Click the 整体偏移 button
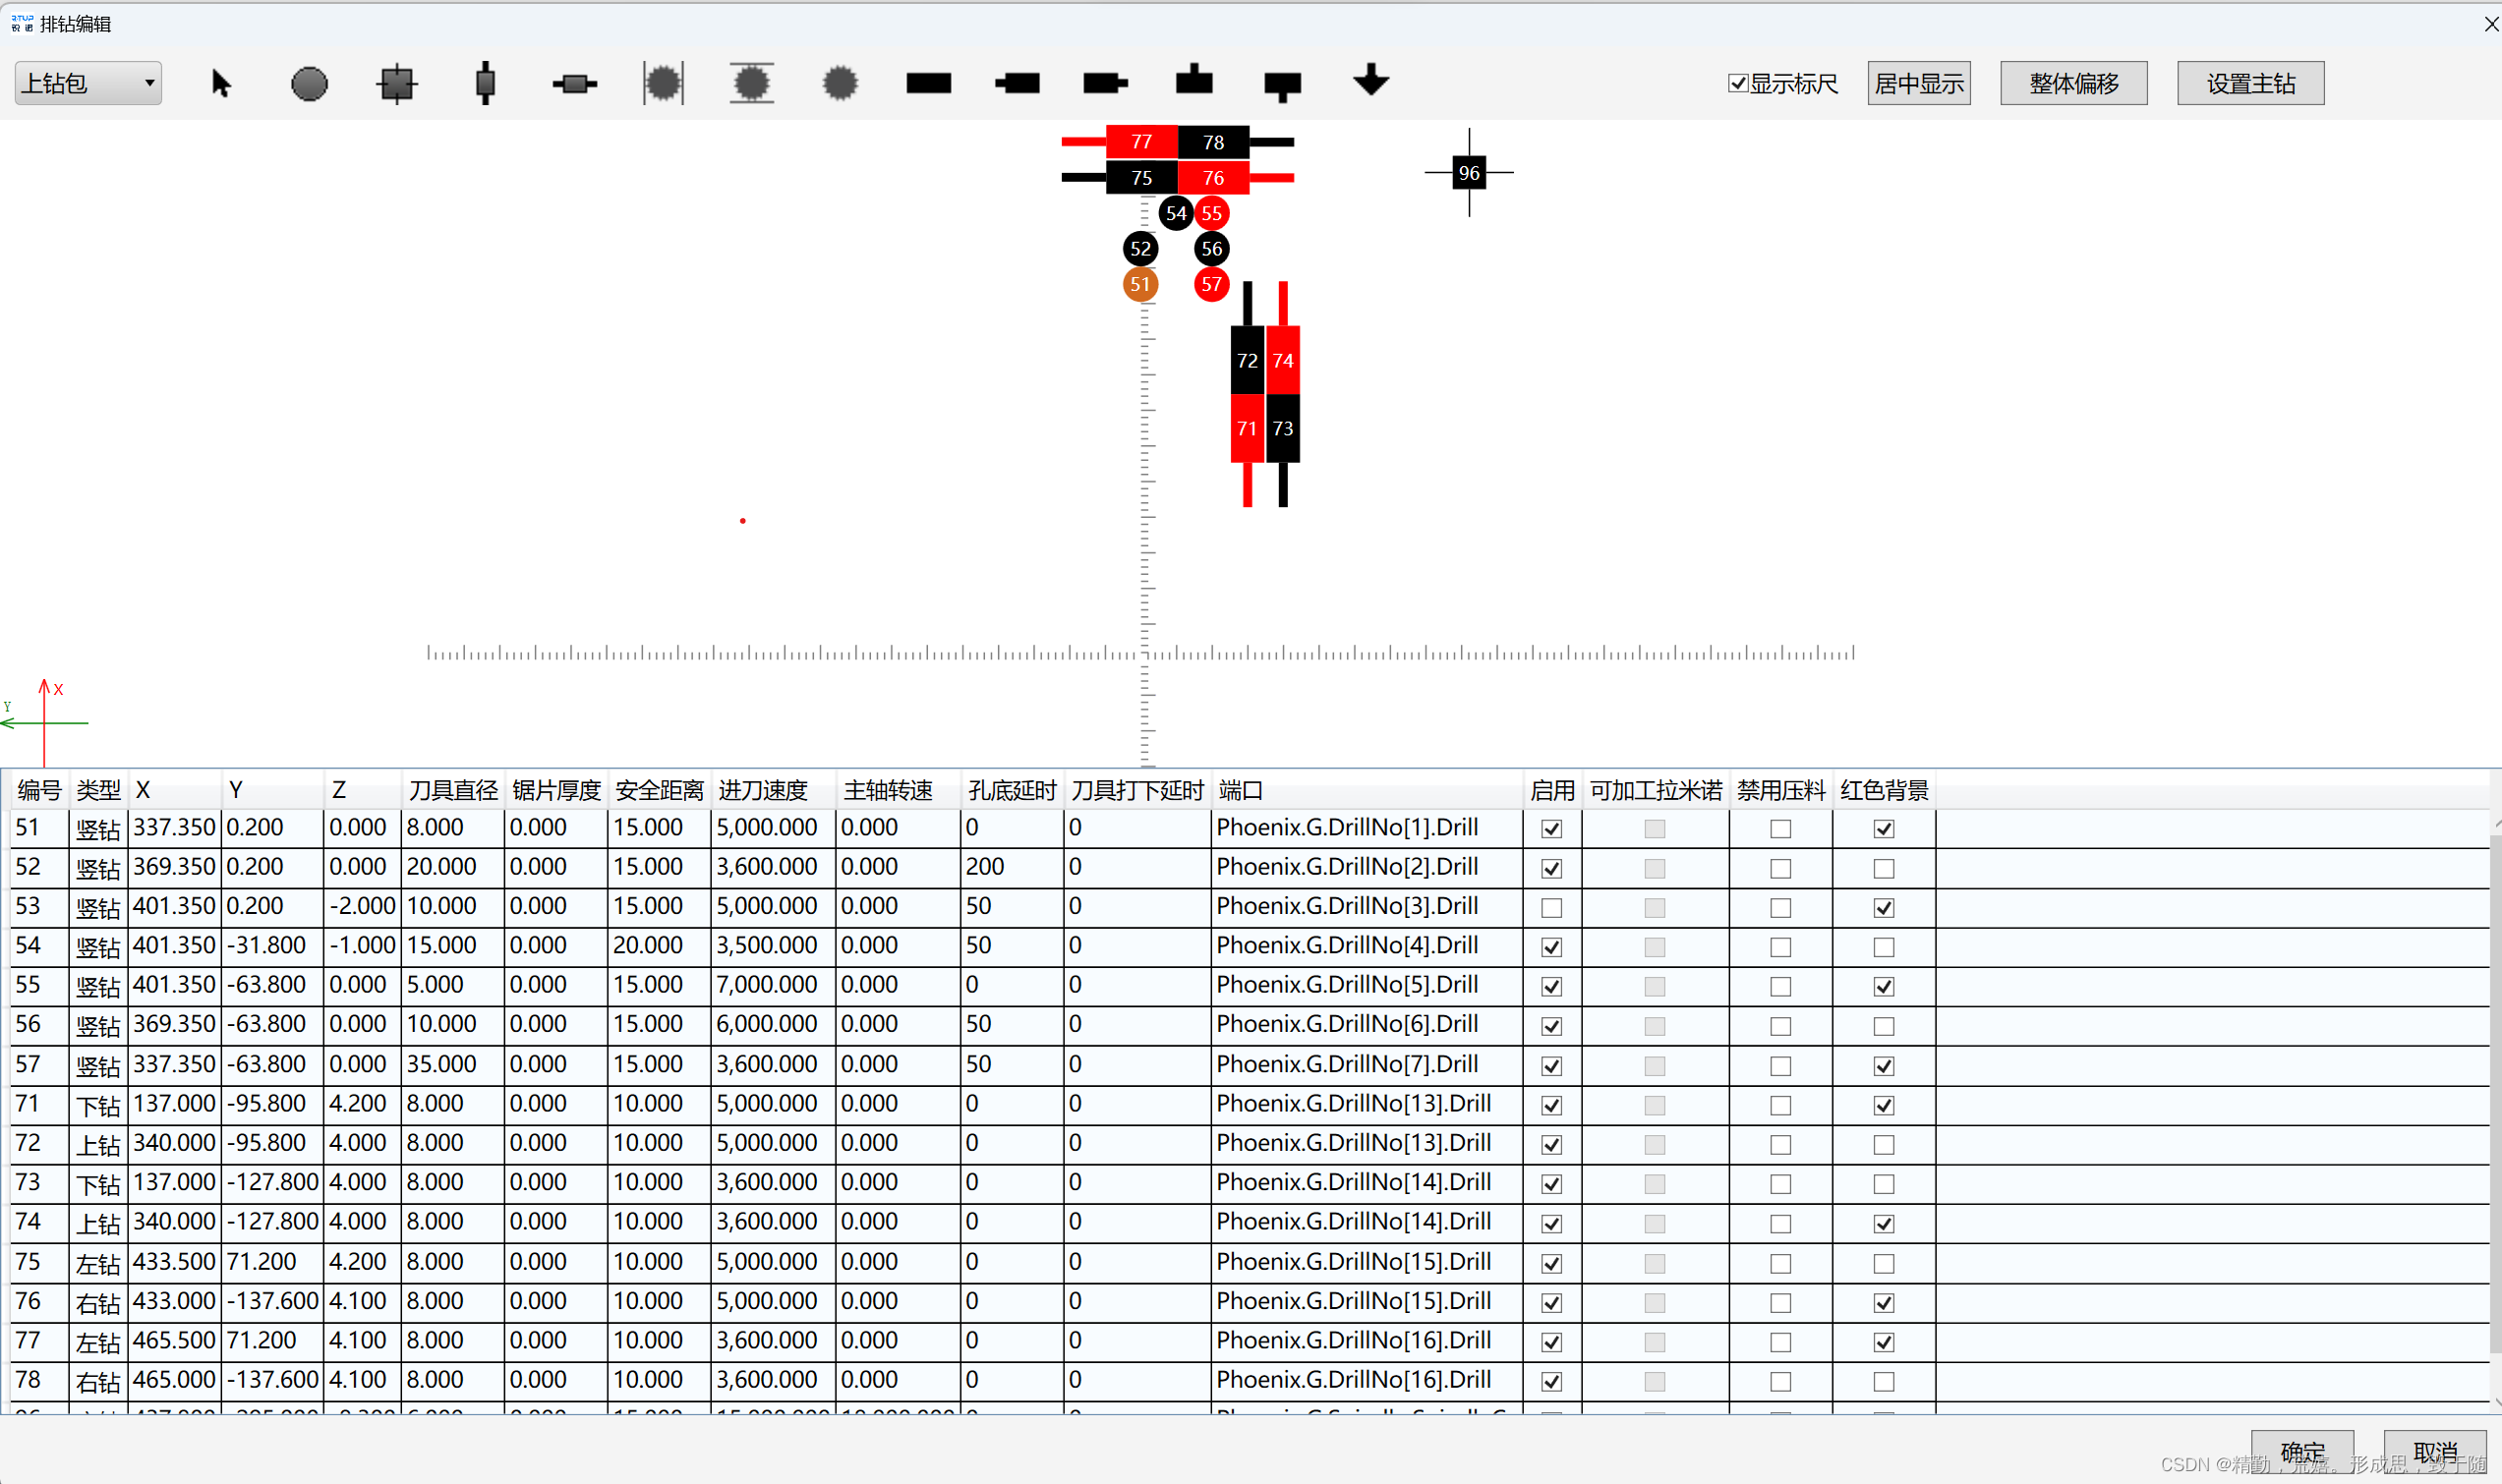This screenshot has width=2502, height=1484. click(x=2073, y=83)
